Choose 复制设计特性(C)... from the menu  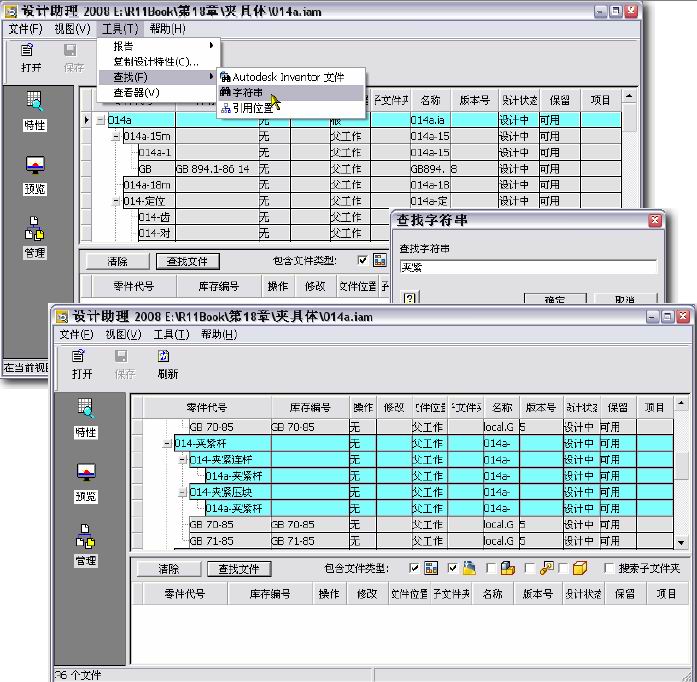click(157, 61)
